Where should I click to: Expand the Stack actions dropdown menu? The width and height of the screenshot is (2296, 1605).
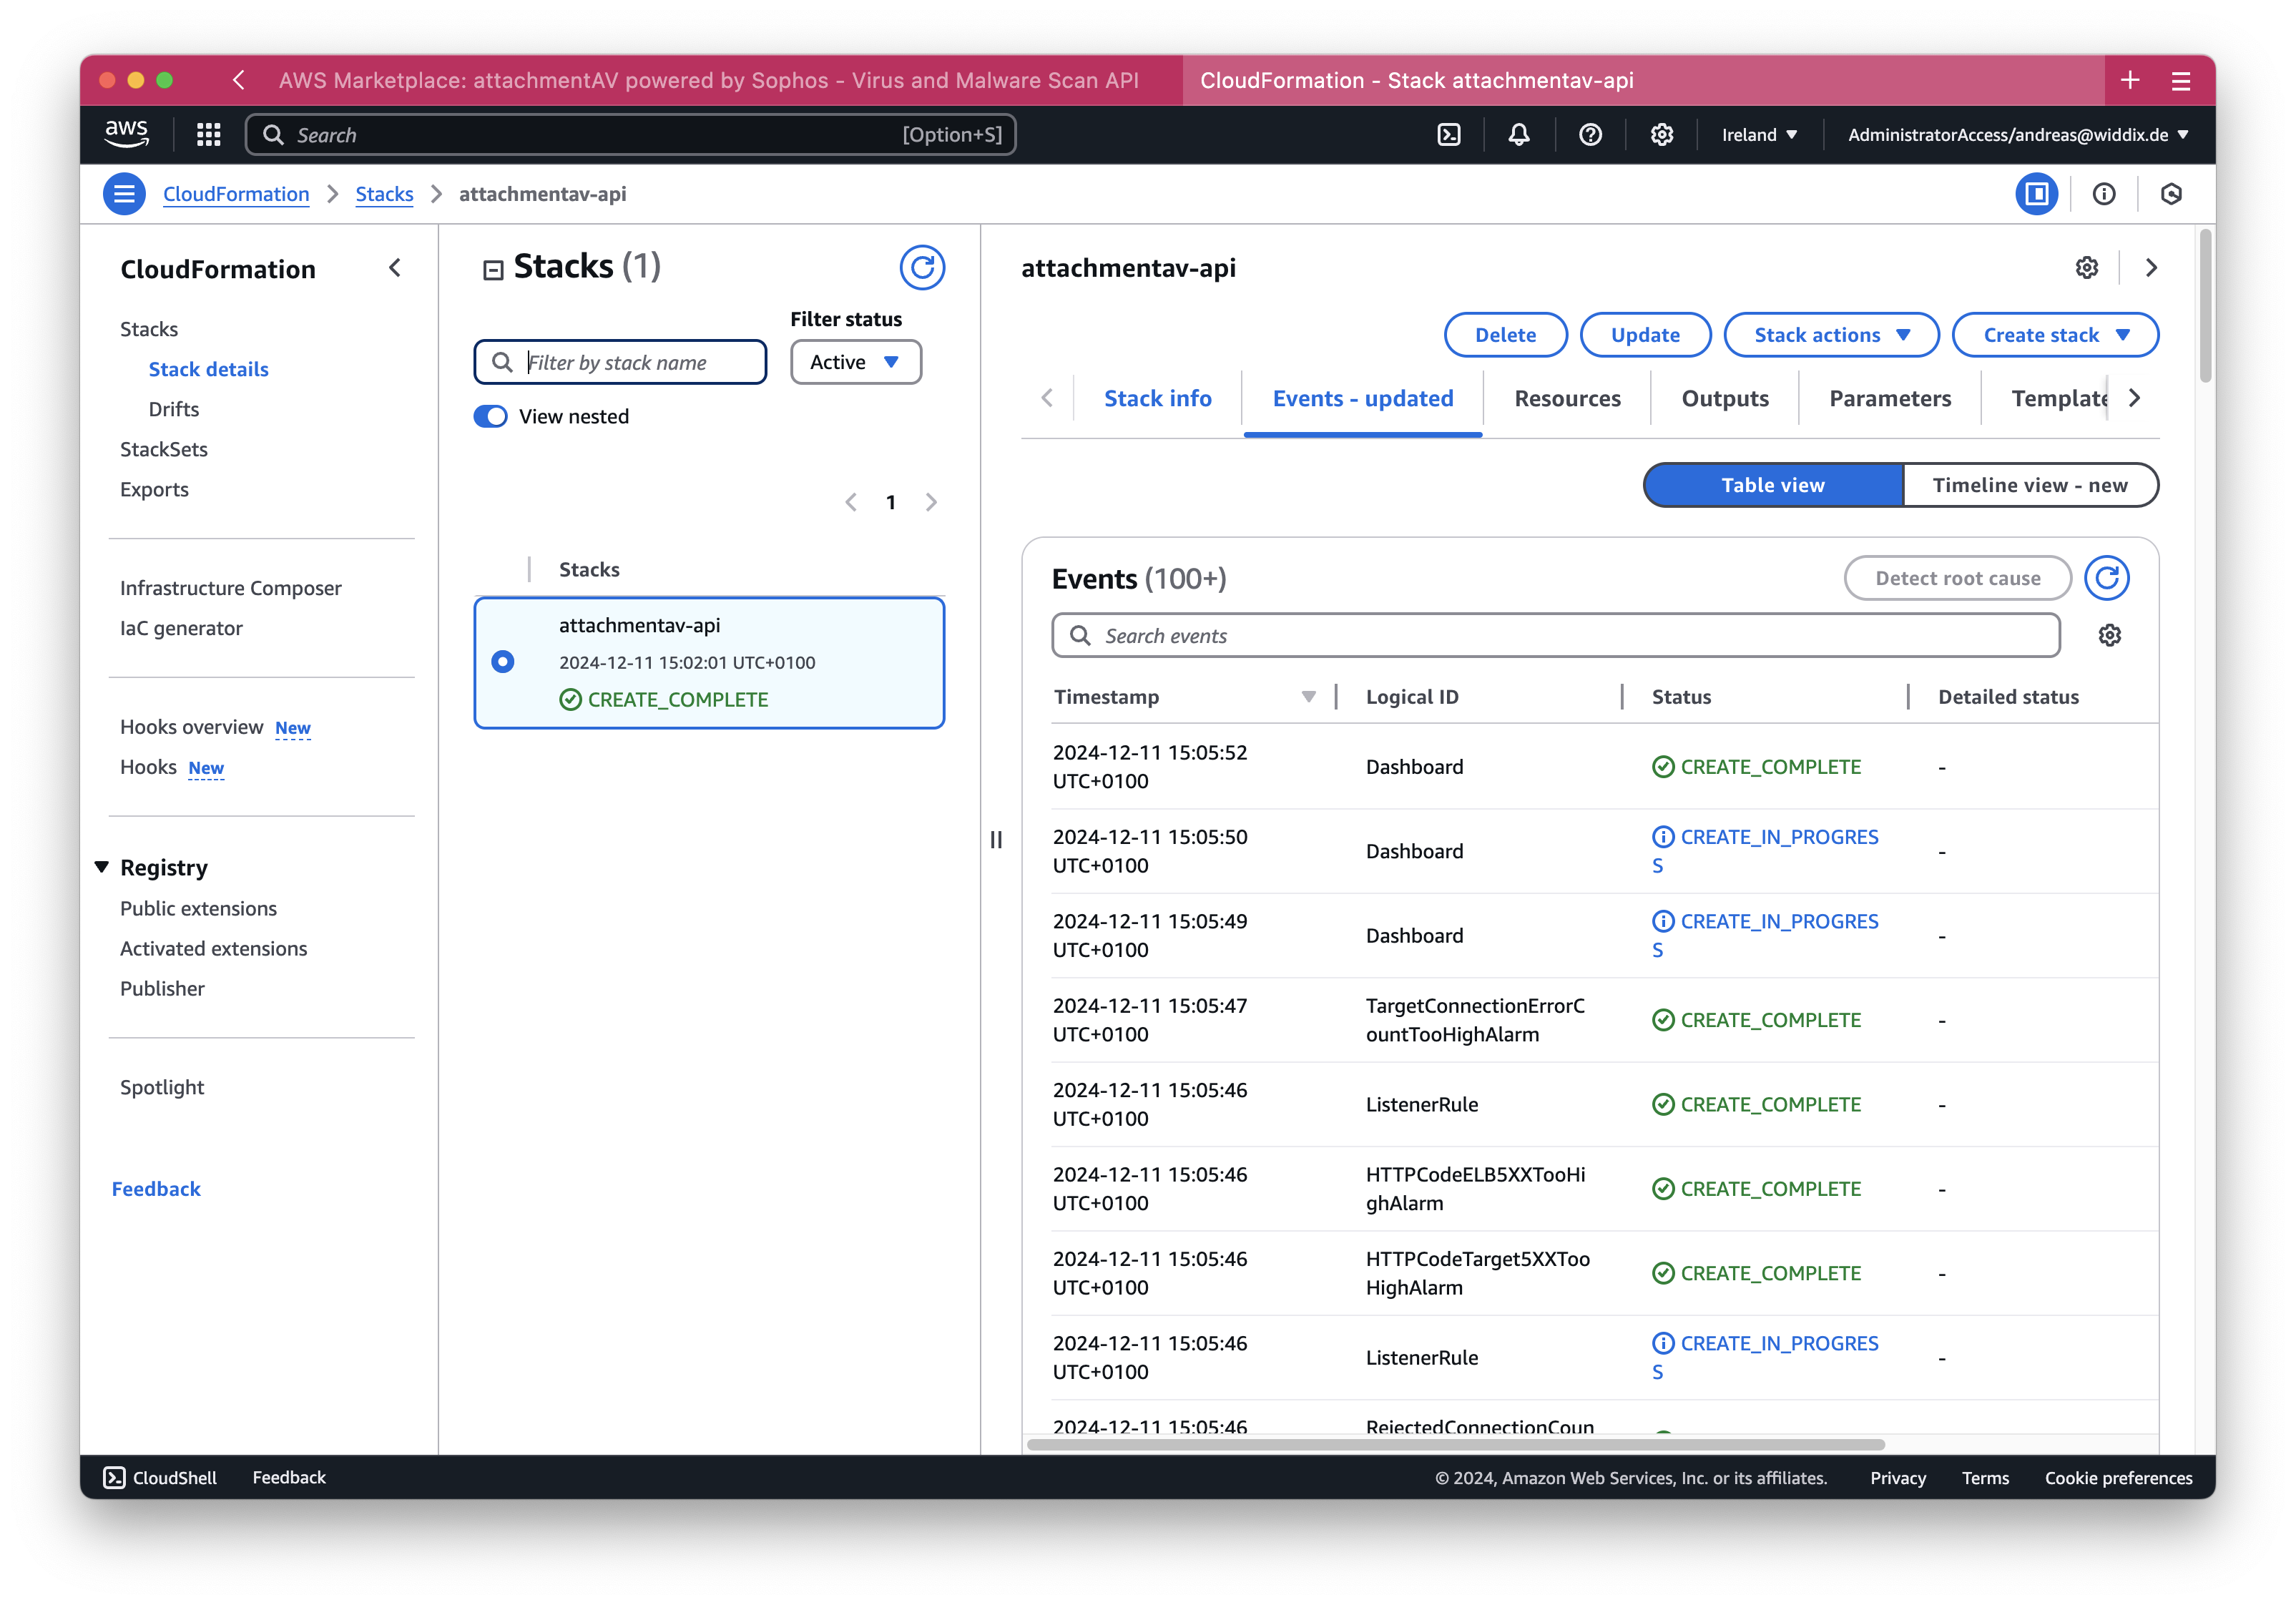(x=1835, y=333)
